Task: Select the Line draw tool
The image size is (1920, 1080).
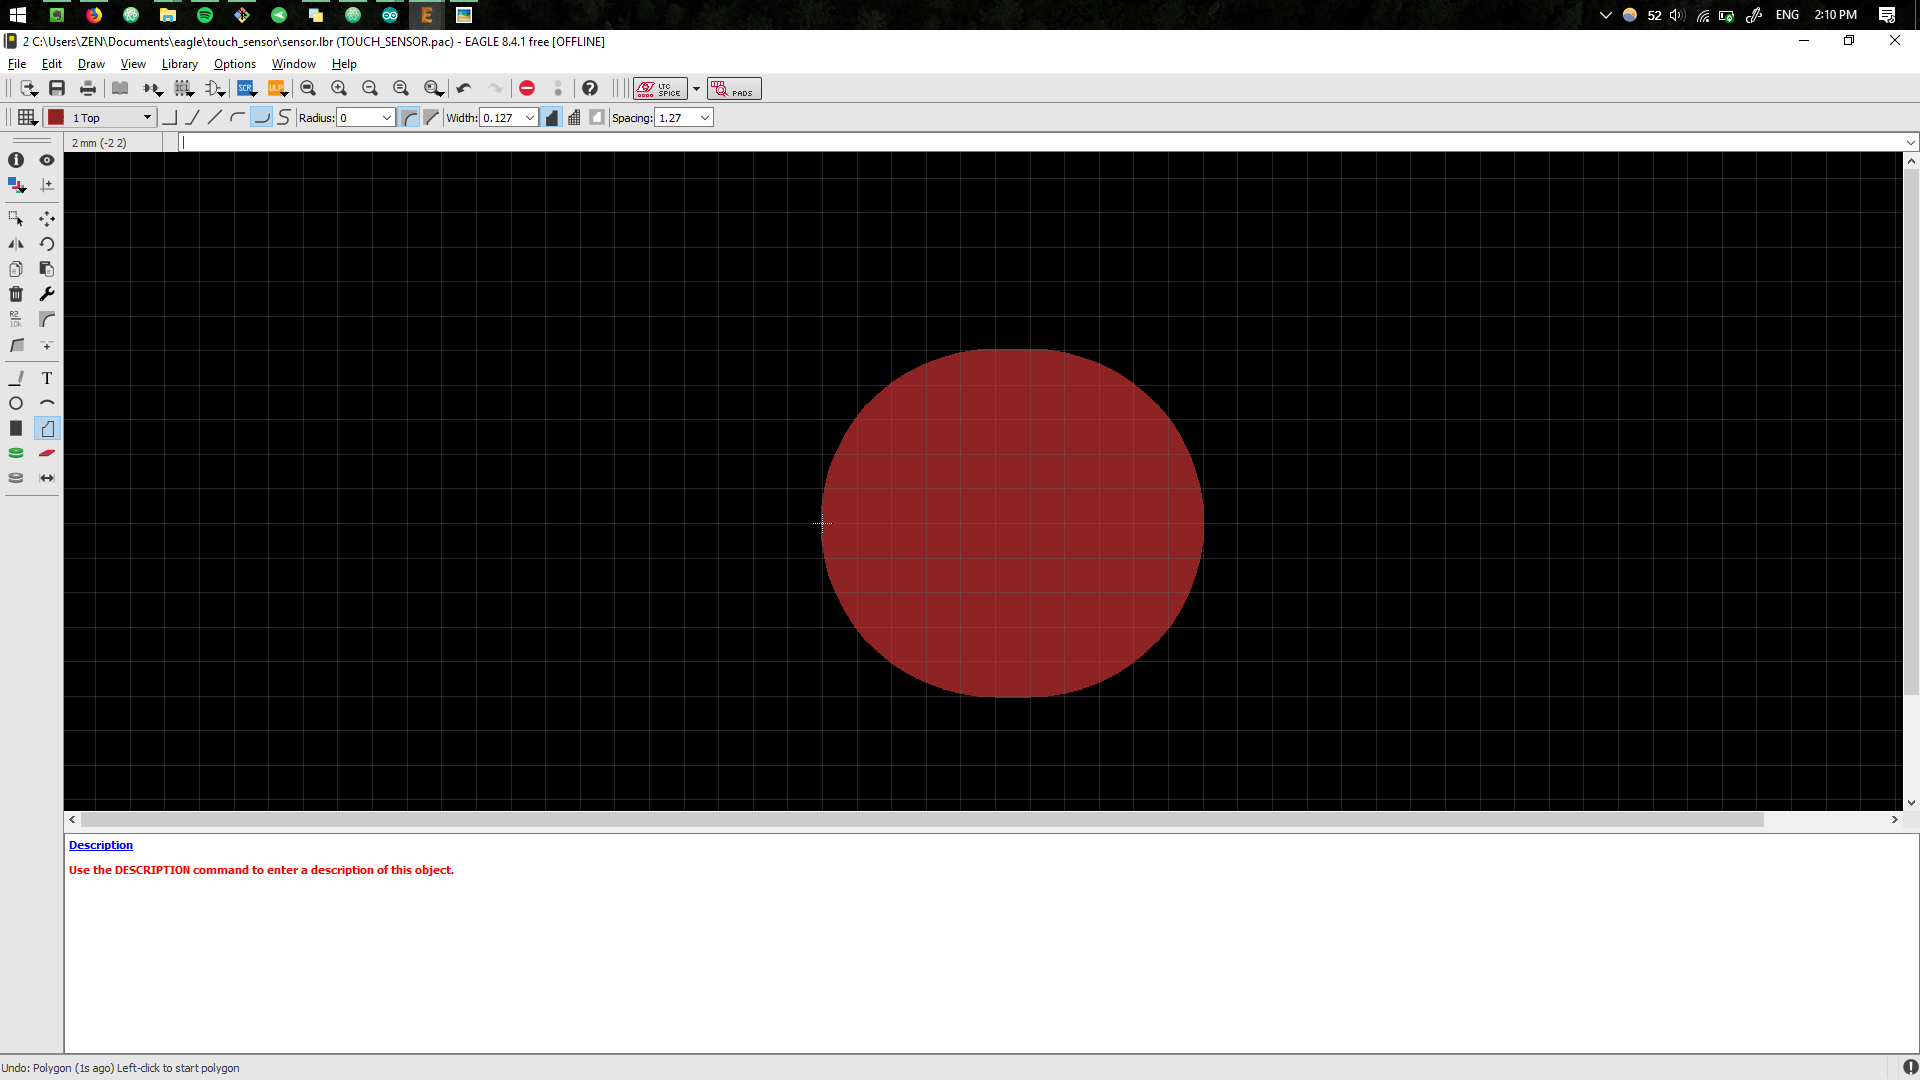Action: (x=16, y=378)
